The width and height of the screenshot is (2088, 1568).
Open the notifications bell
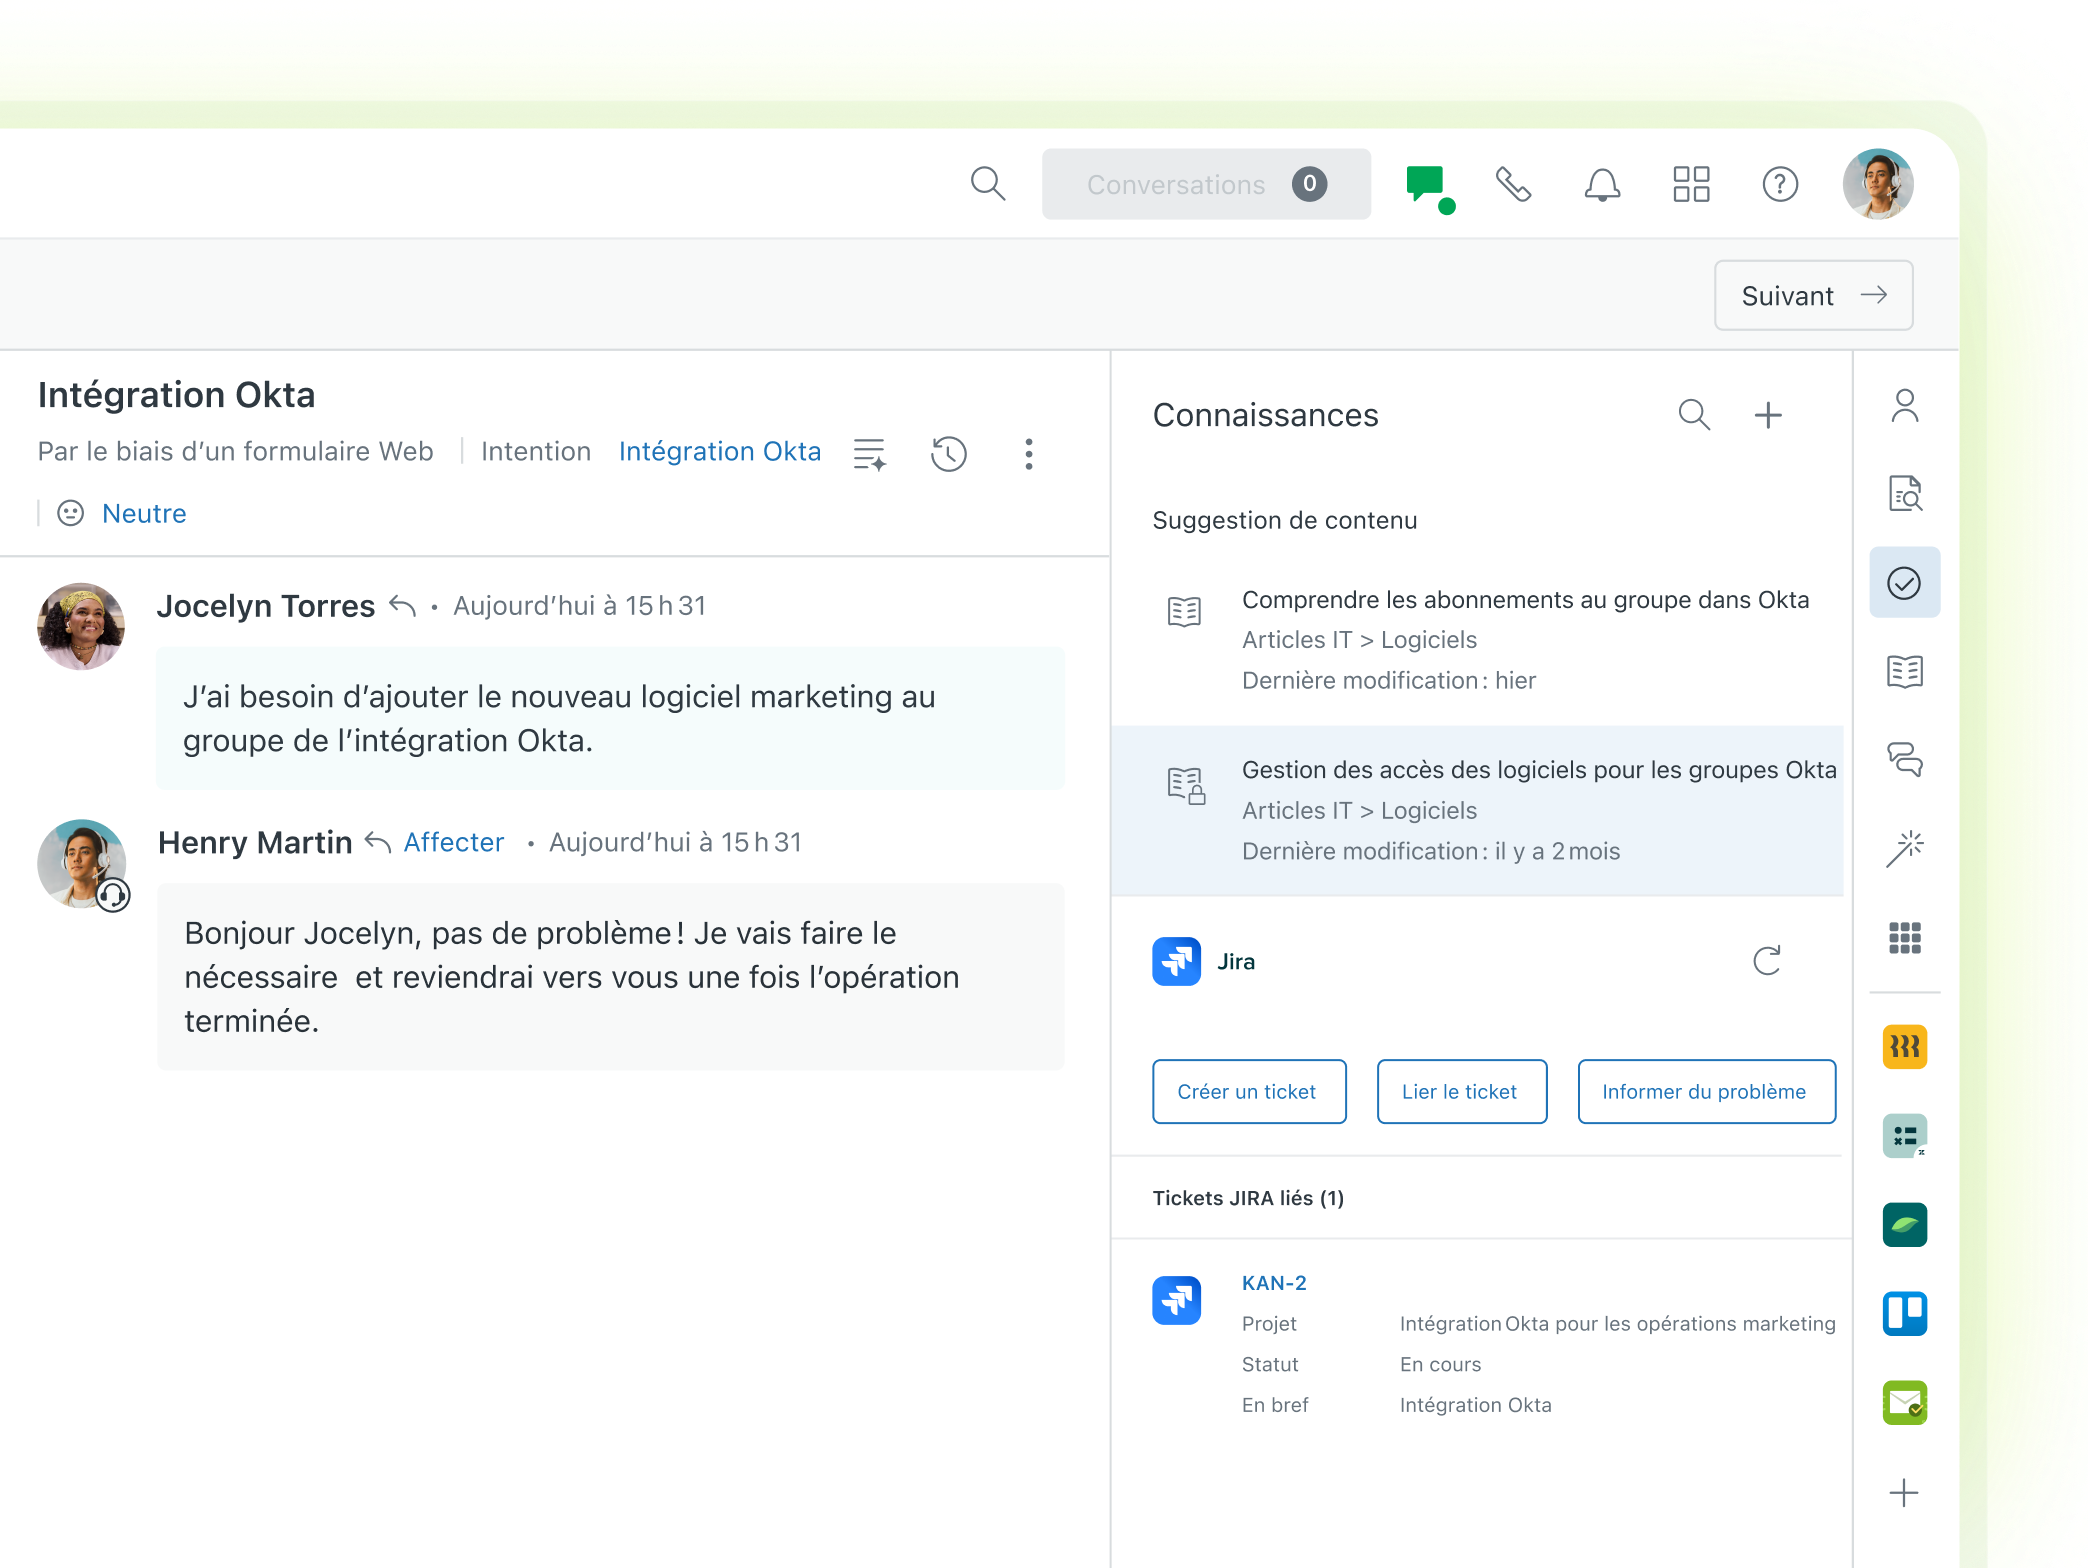pyautogui.click(x=1602, y=184)
